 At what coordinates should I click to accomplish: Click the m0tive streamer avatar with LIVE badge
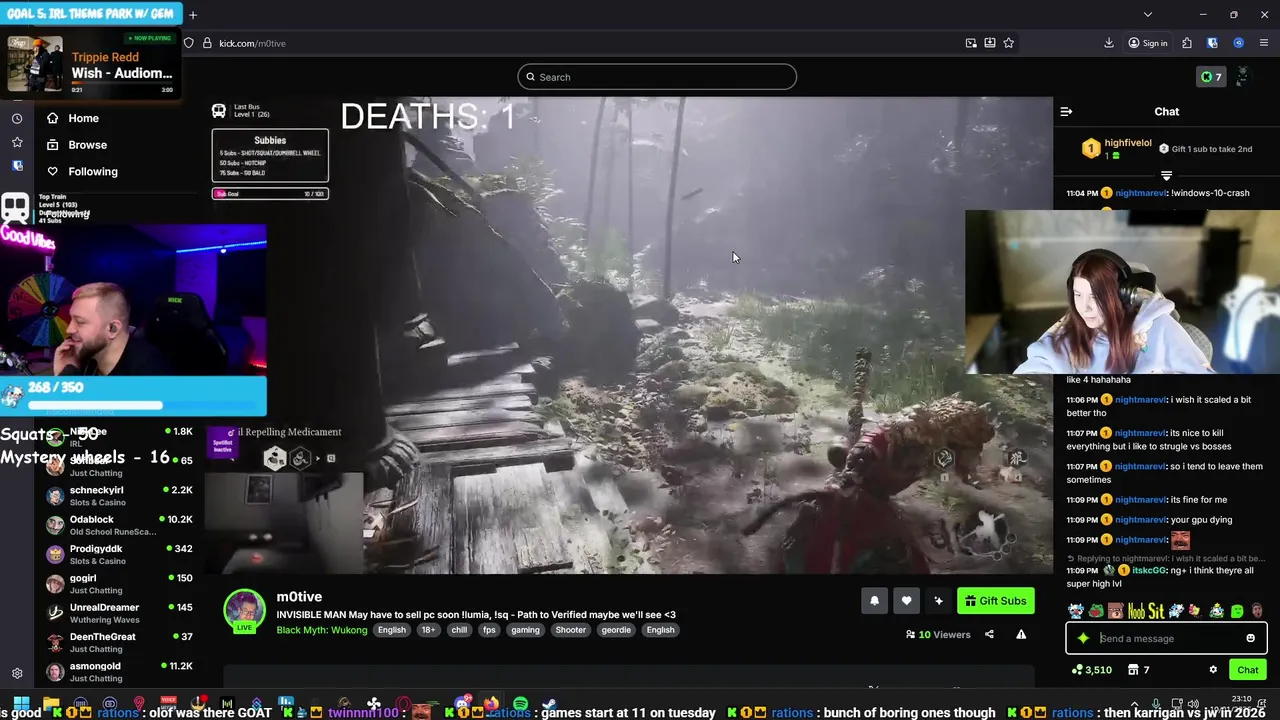pyautogui.click(x=244, y=611)
